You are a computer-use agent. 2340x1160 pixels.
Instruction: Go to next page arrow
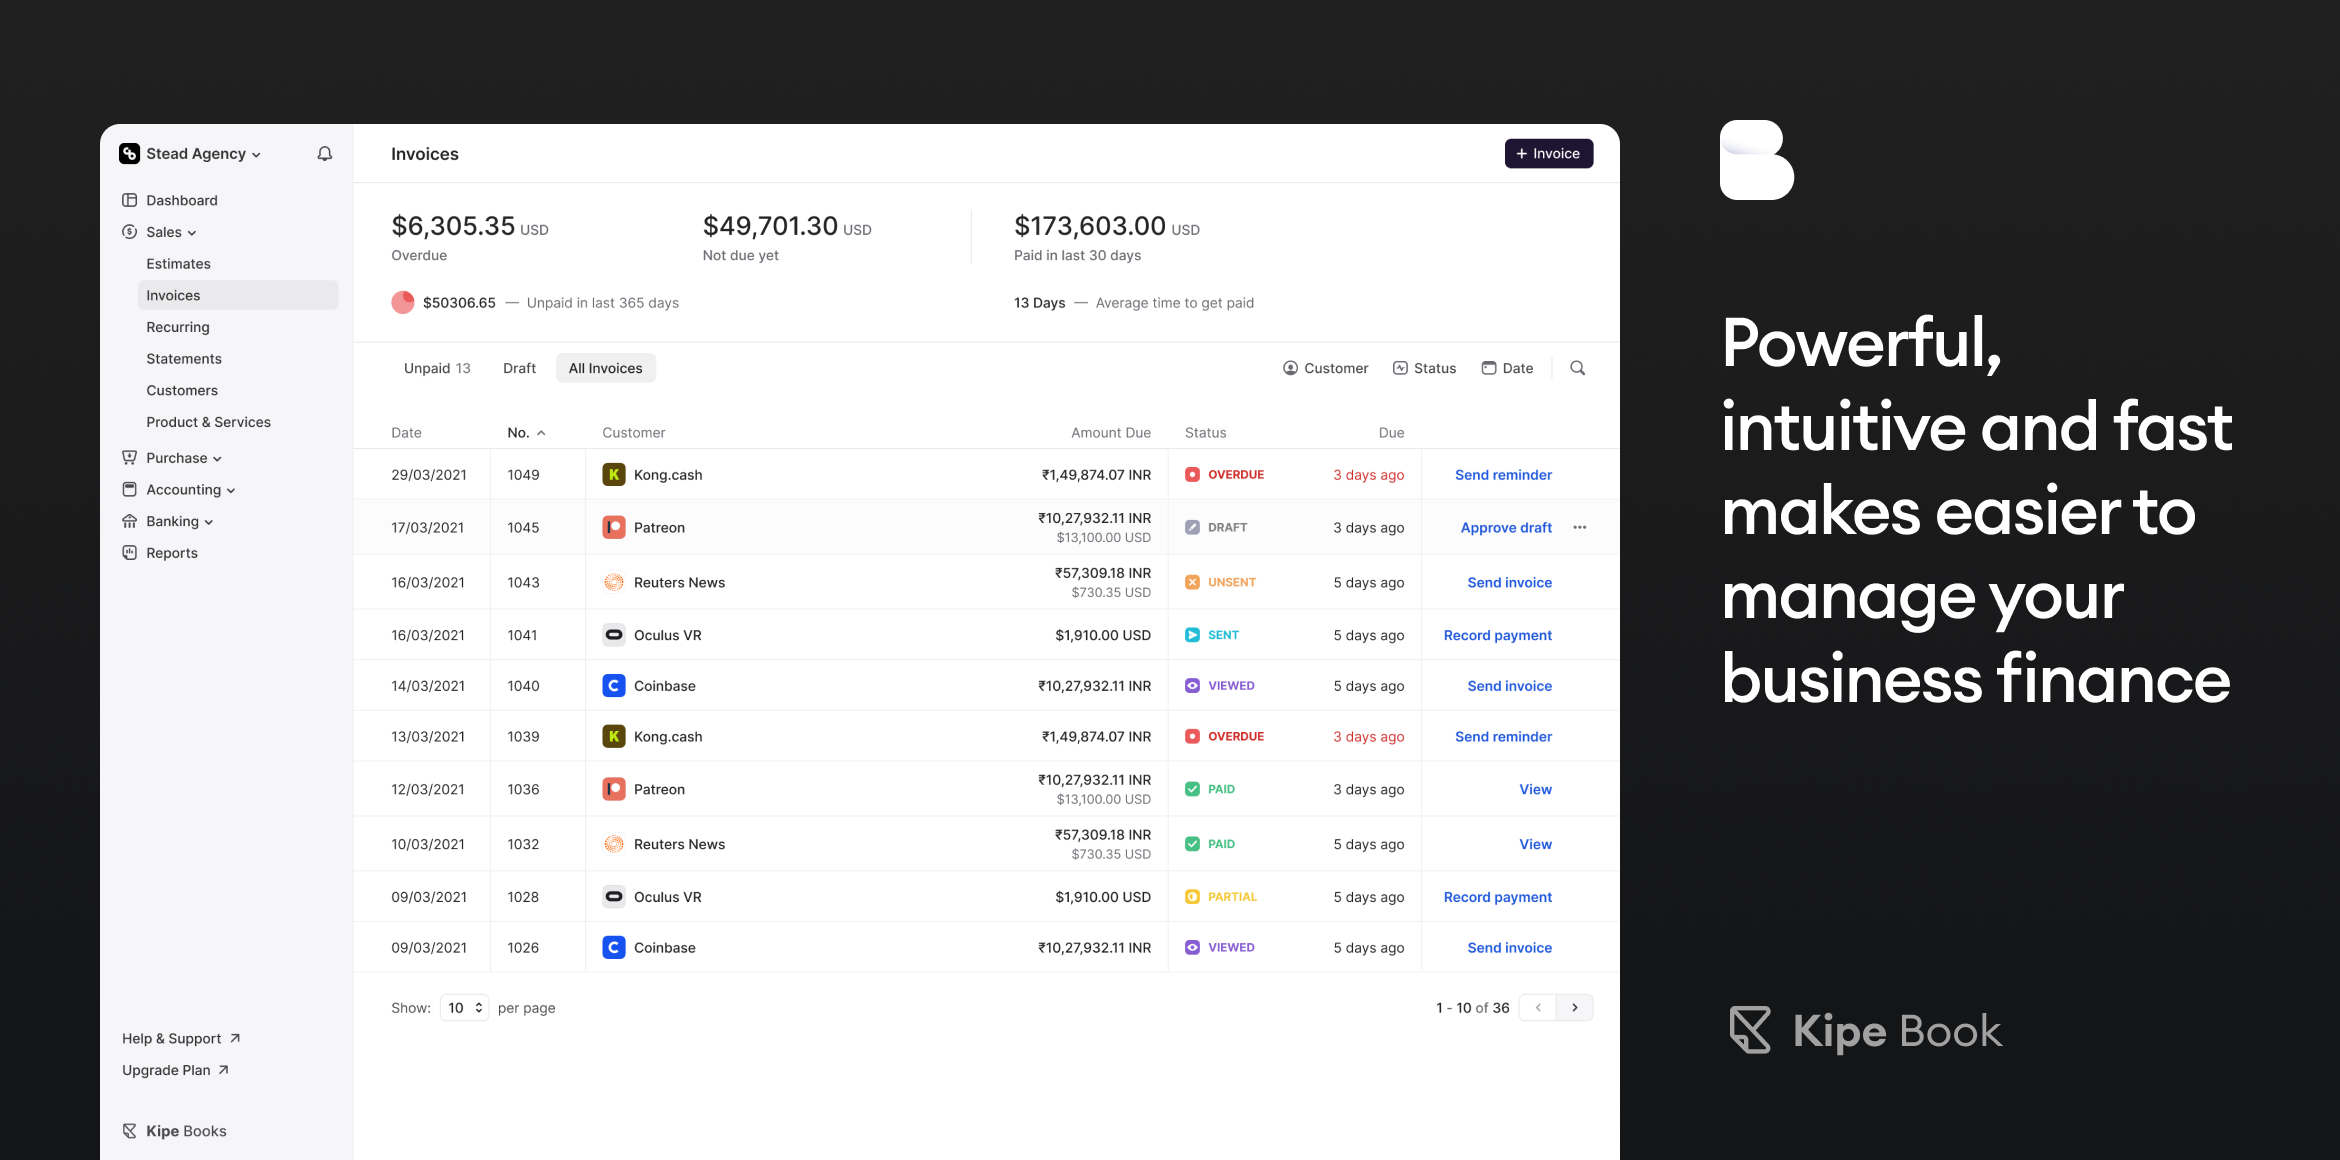point(1574,1008)
